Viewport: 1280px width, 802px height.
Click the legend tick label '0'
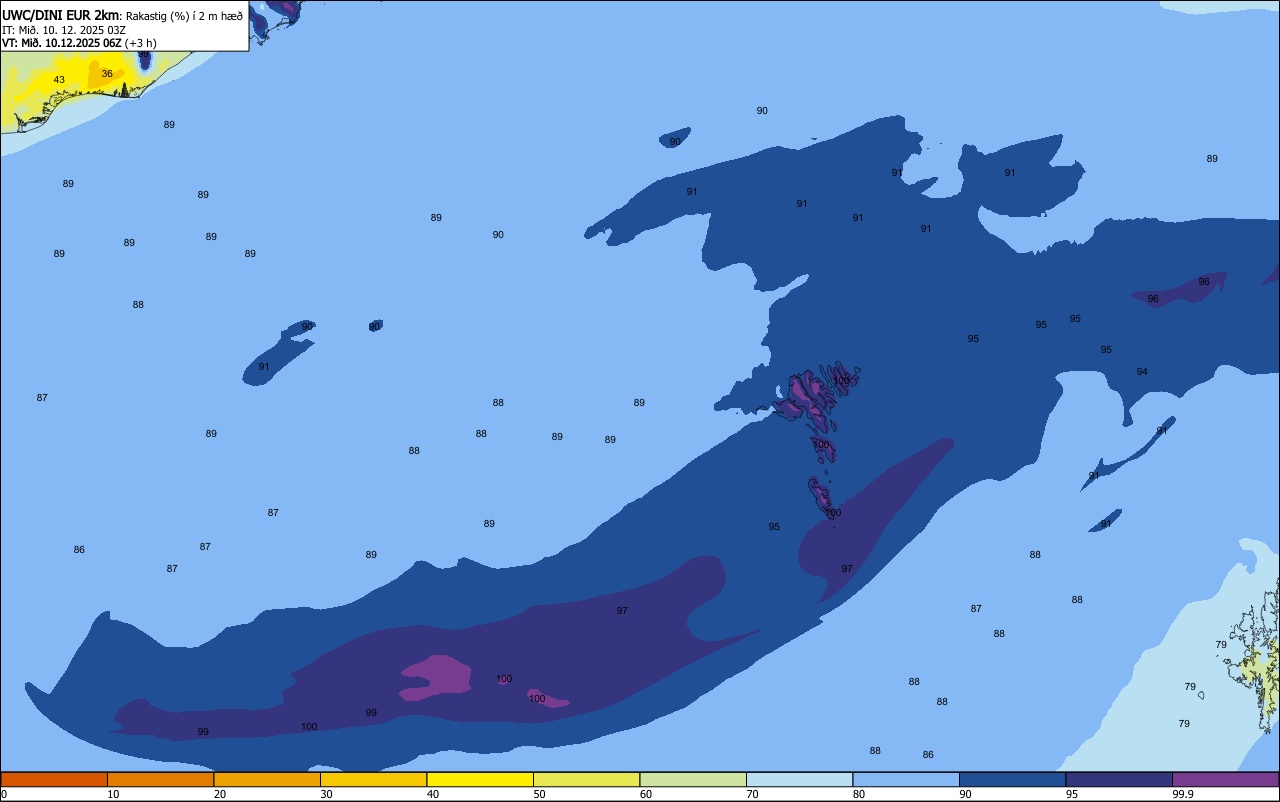[x=4, y=794]
